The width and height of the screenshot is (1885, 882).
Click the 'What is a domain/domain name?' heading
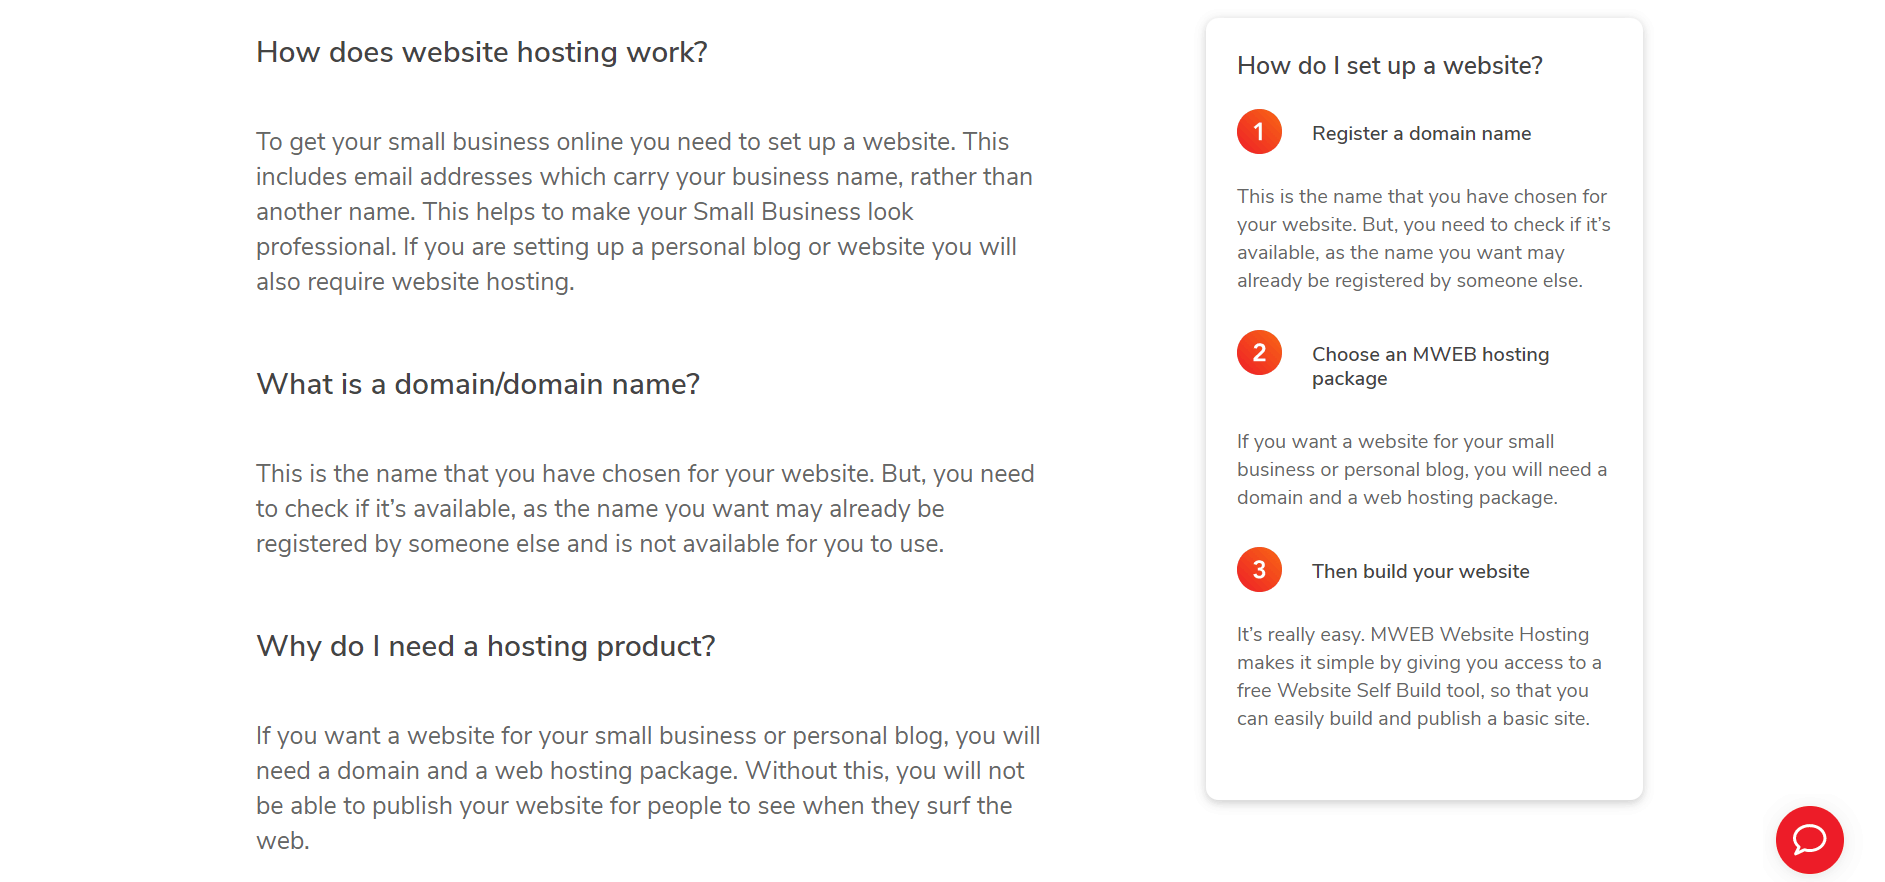point(478,384)
